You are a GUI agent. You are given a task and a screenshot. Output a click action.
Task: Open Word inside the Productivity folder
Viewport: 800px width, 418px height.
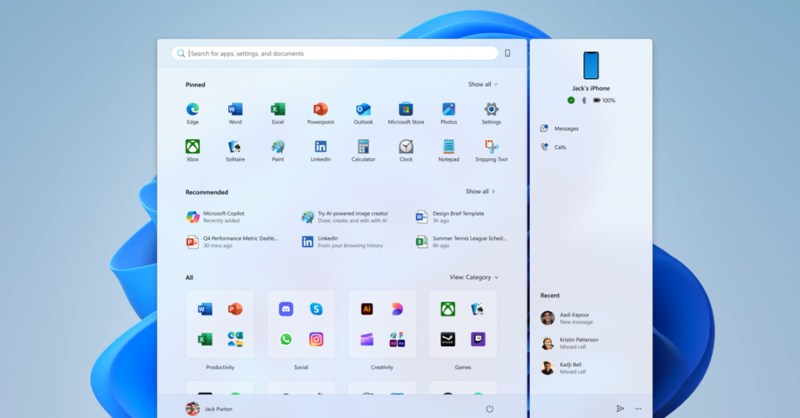pos(205,309)
